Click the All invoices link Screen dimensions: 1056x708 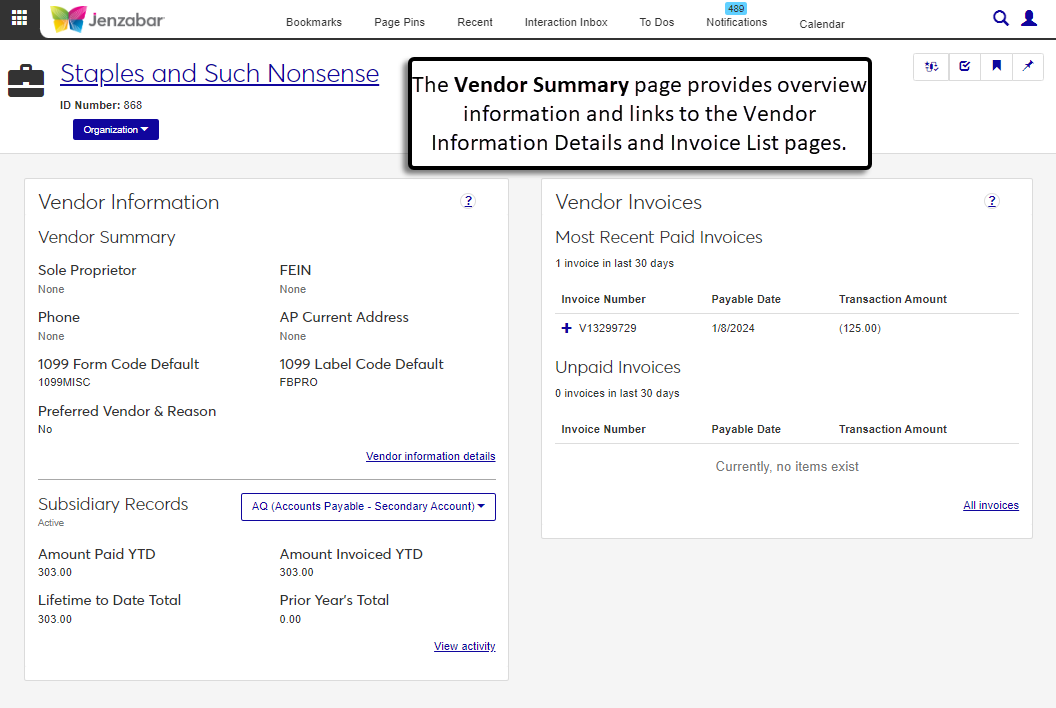pos(990,506)
